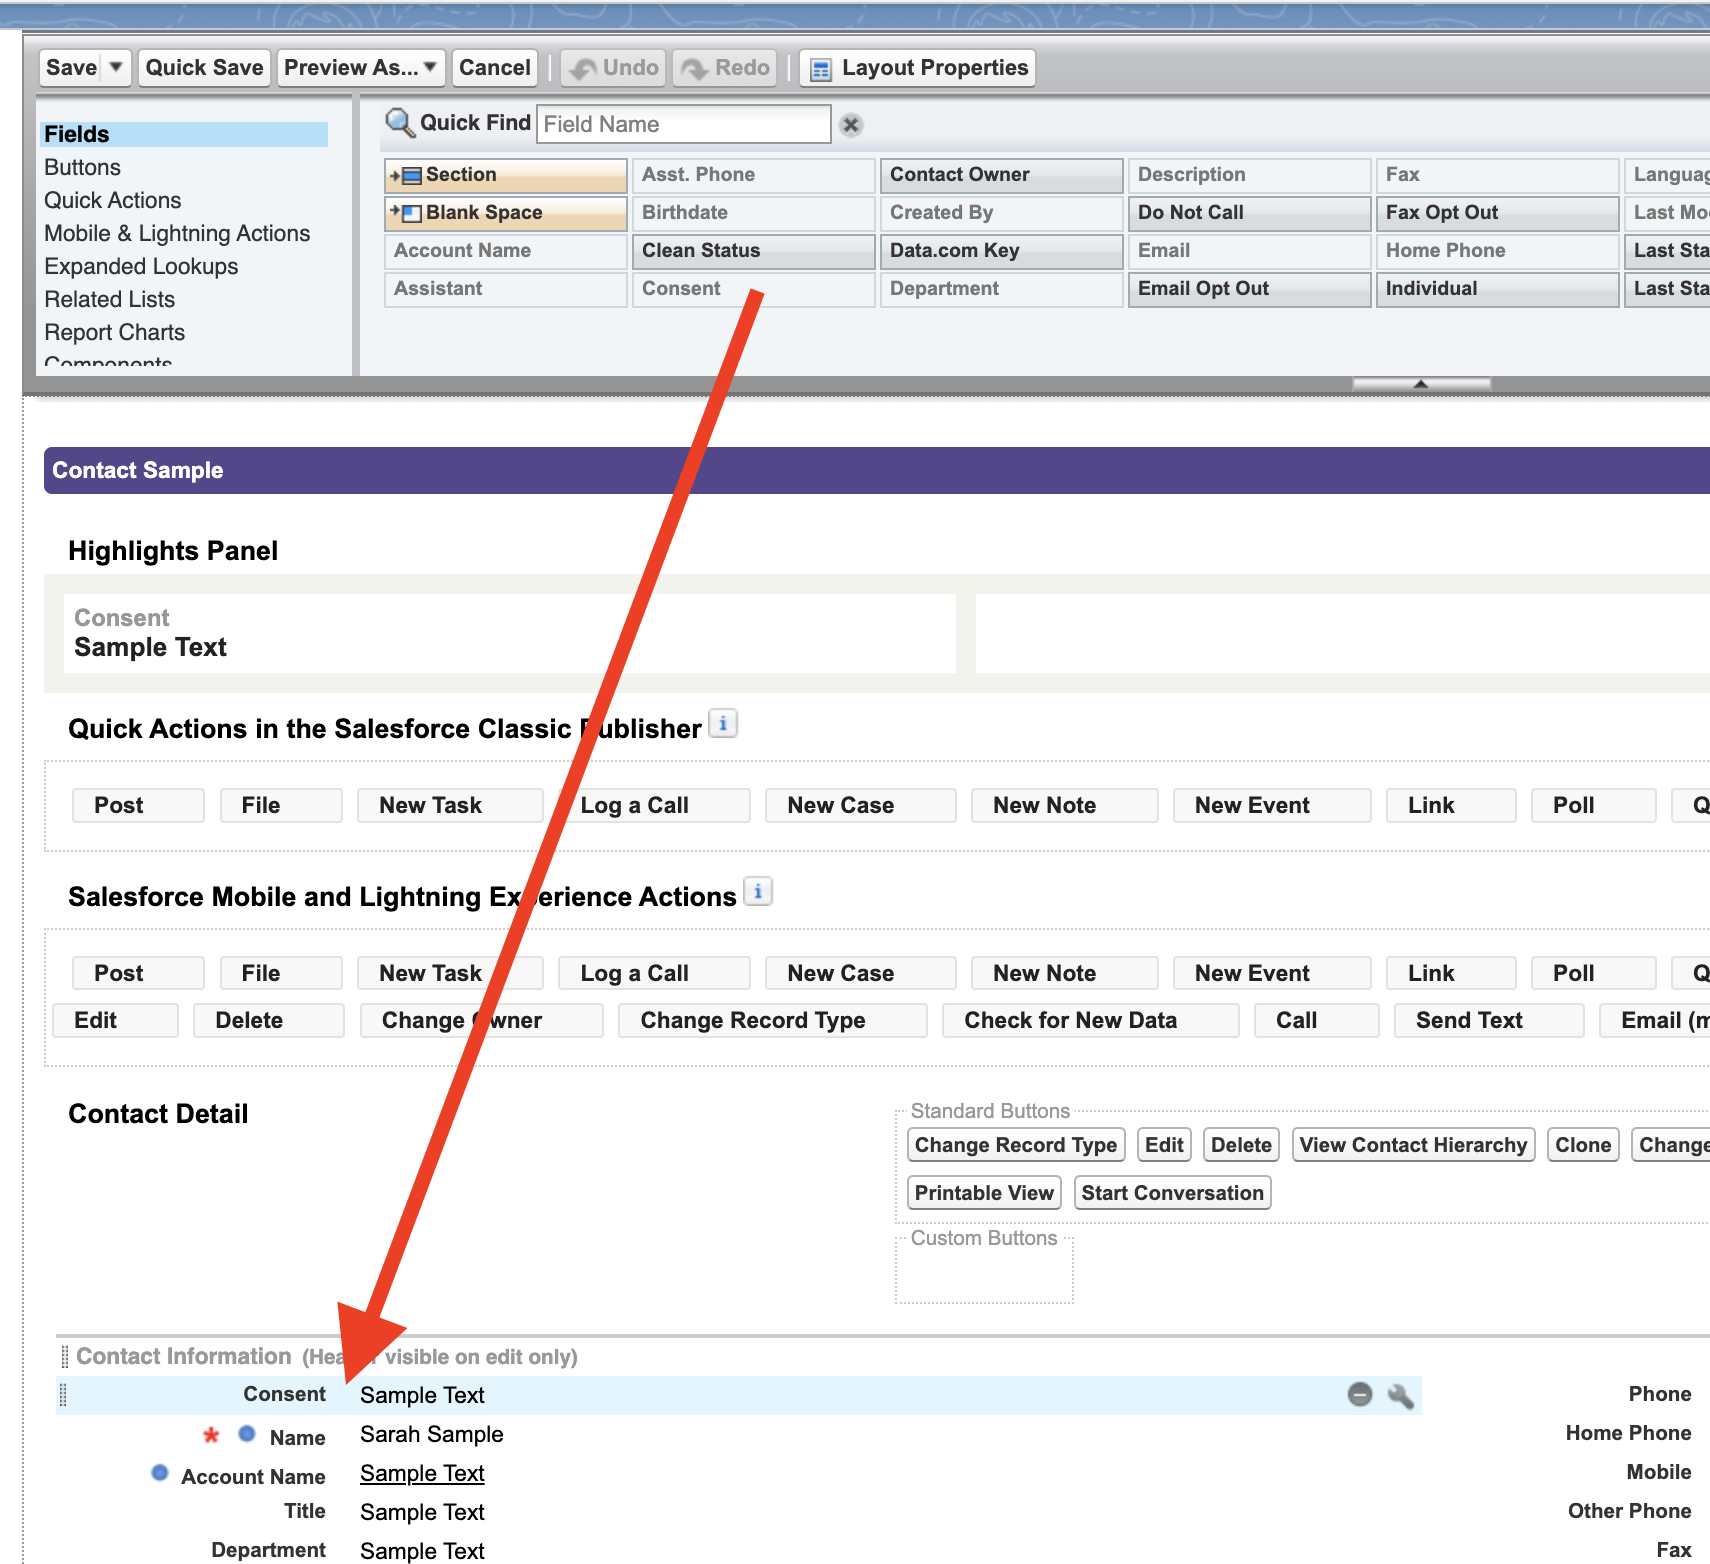Click the Poll action in Classic Publisher
Screen dimensions: 1710x1564
[1593, 805]
